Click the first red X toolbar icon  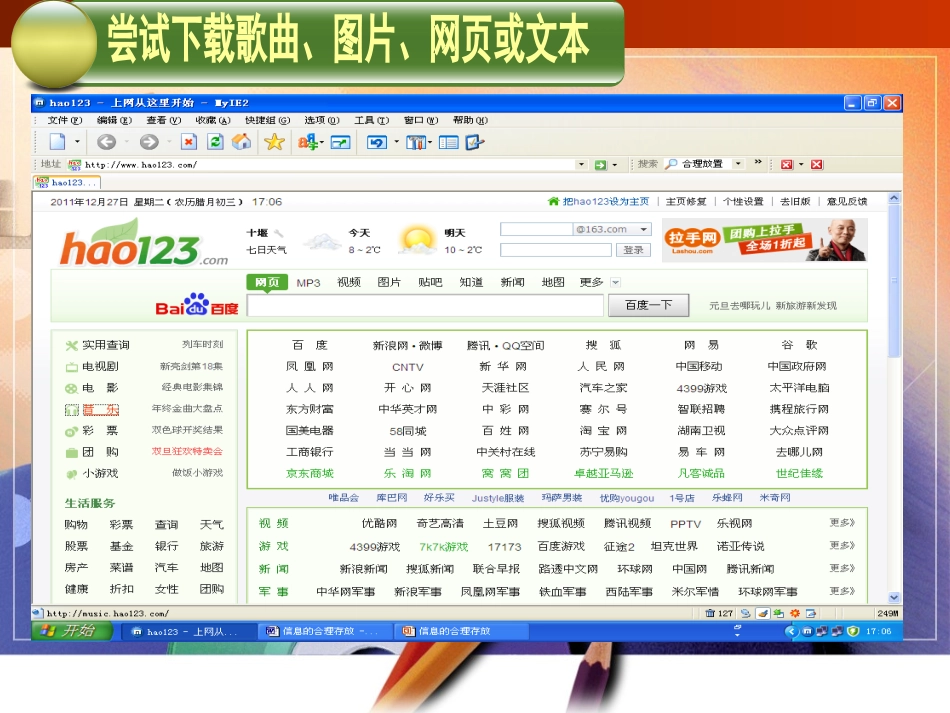pos(786,165)
